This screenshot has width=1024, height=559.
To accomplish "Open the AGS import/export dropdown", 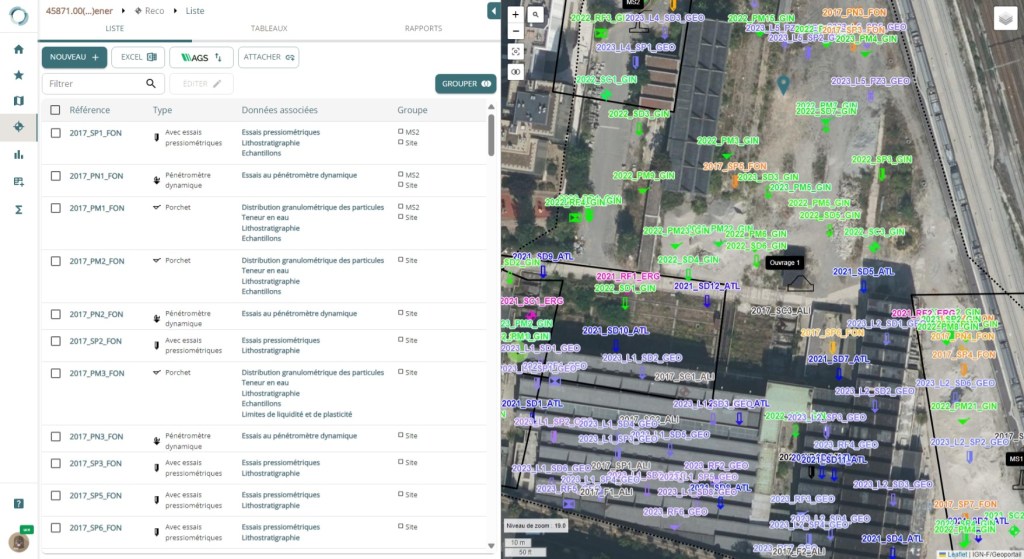I will [201, 57].
